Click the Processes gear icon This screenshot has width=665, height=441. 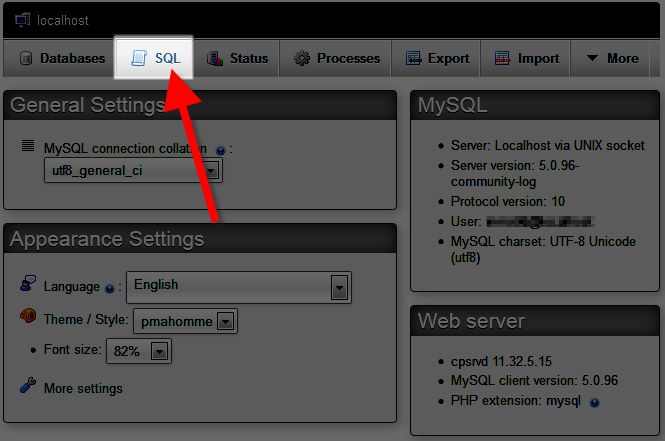point(301,59)
